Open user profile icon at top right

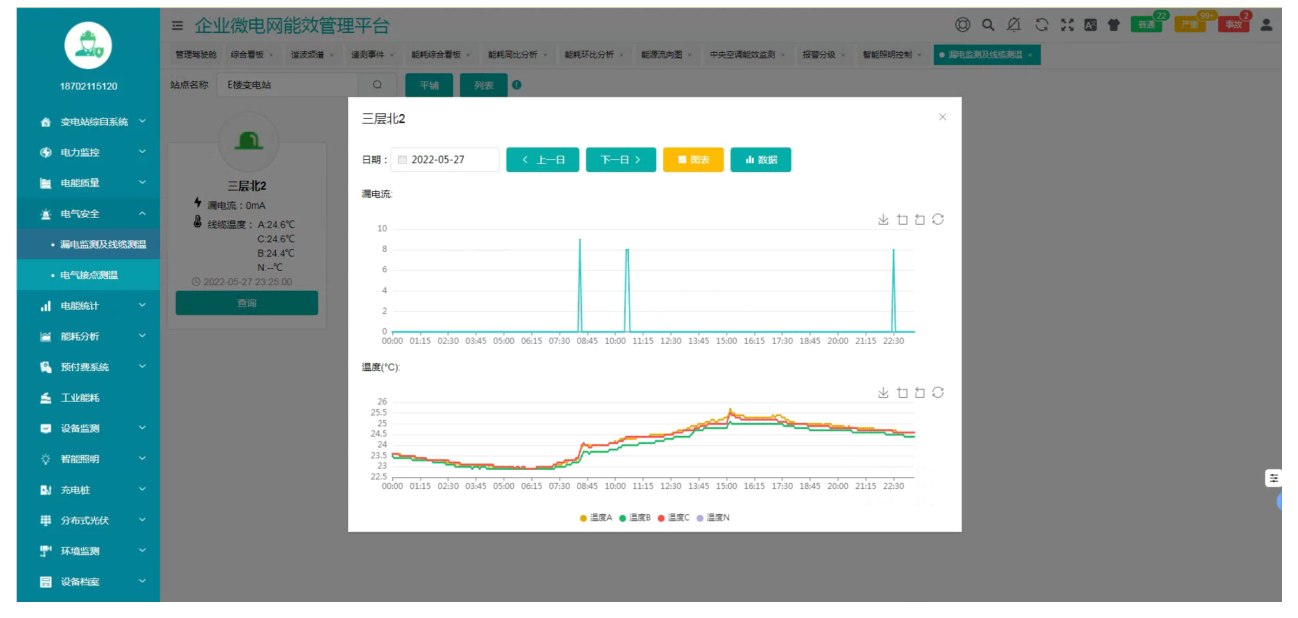1266,25
